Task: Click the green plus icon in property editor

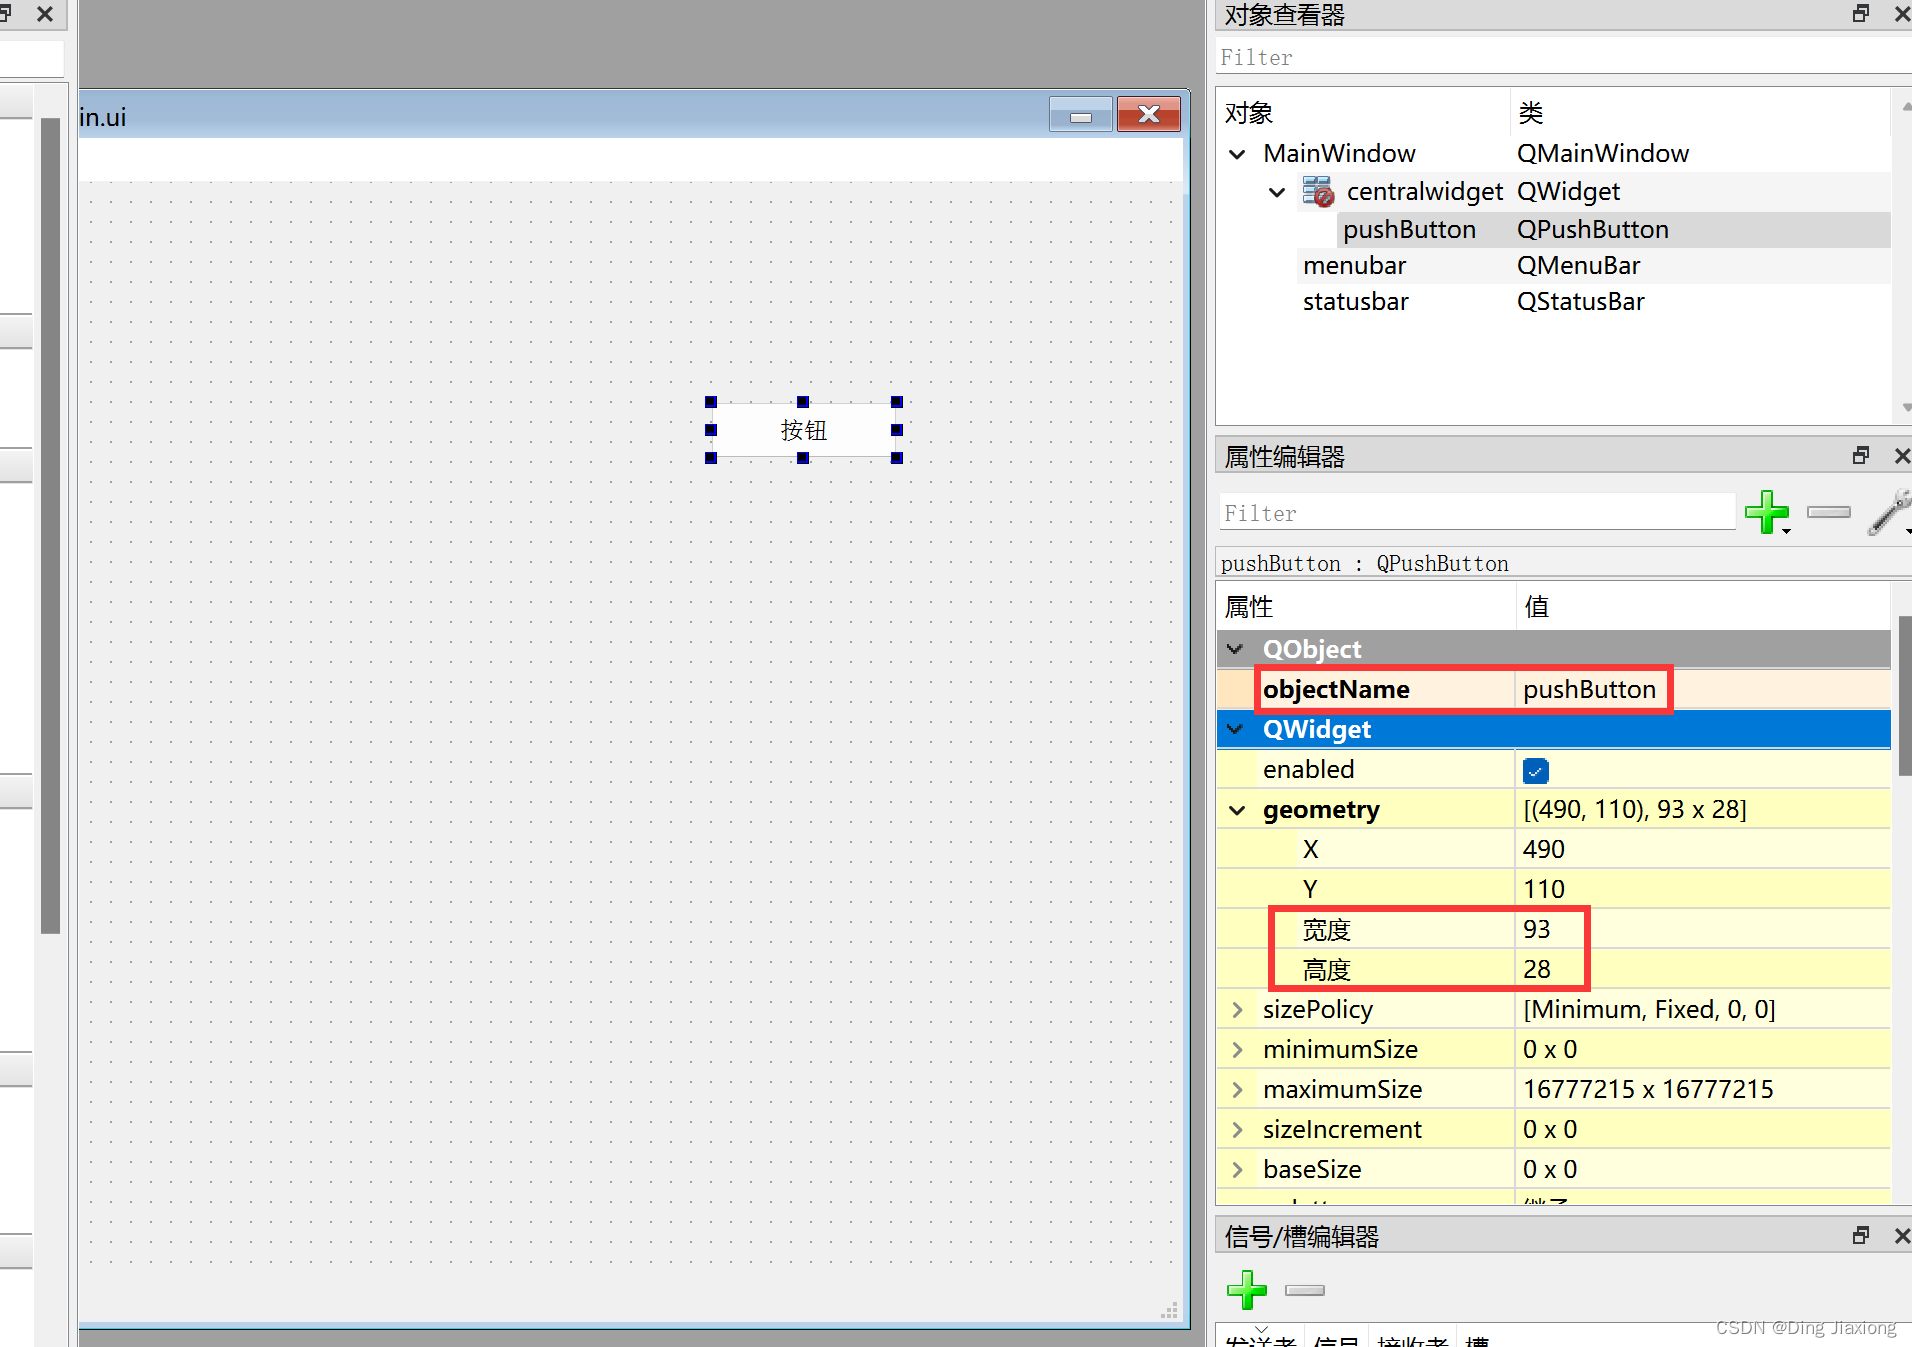Action: coord(1766,512)
